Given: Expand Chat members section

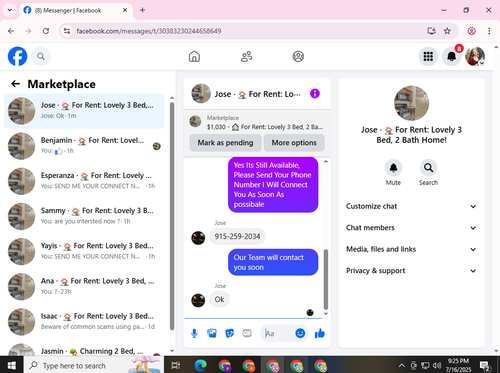Looking at the screenshot, I should click(x=411, y=228).
